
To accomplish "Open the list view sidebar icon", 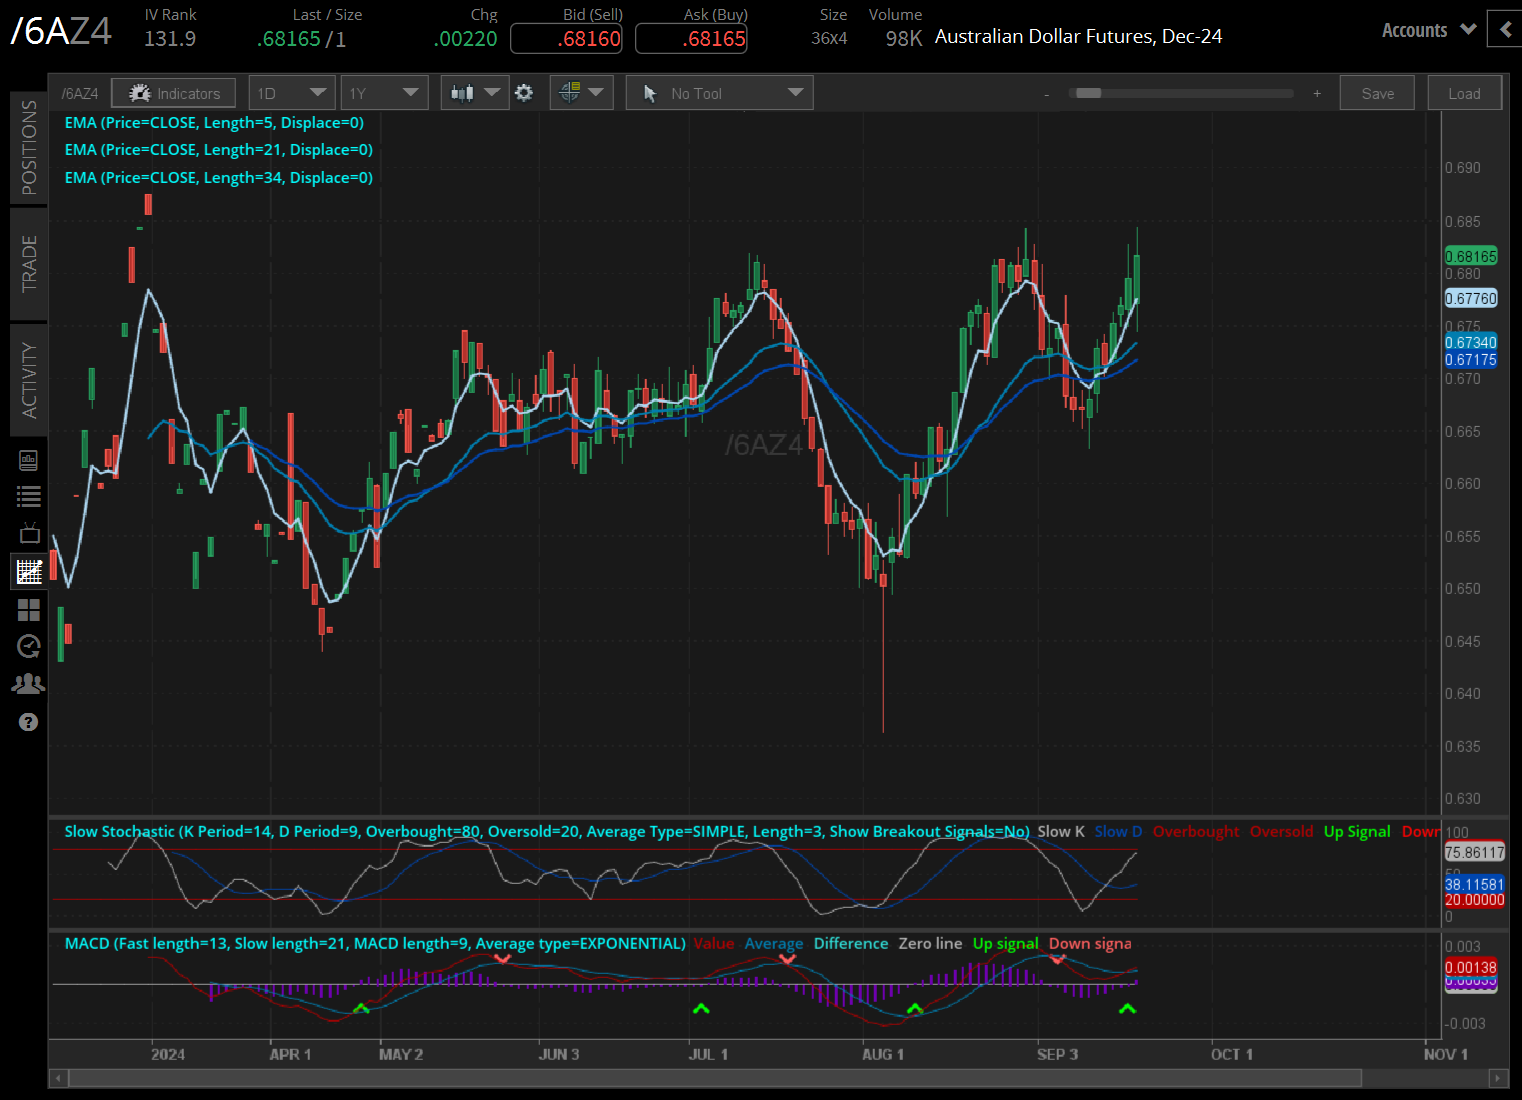I will point(28,497).
